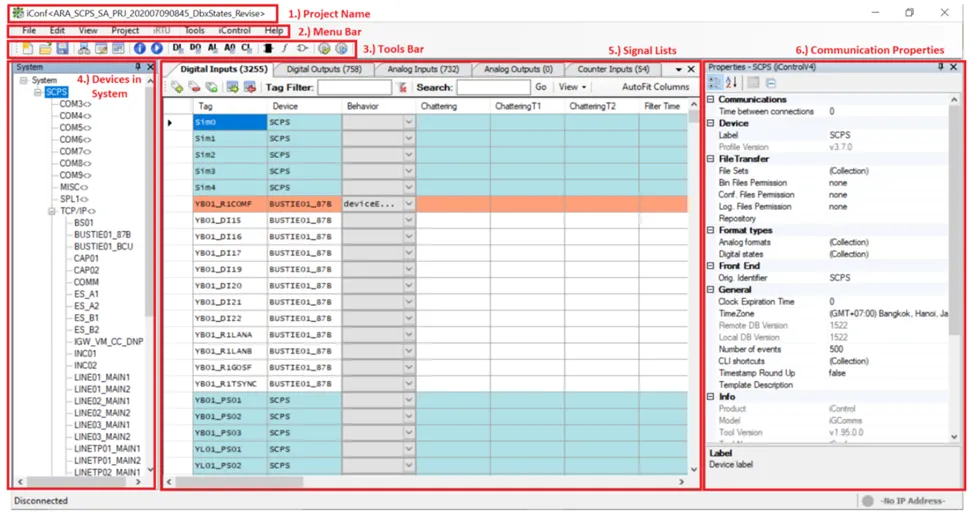
Task: Click the import signals green arrow icon
Action: coord(232,88)
